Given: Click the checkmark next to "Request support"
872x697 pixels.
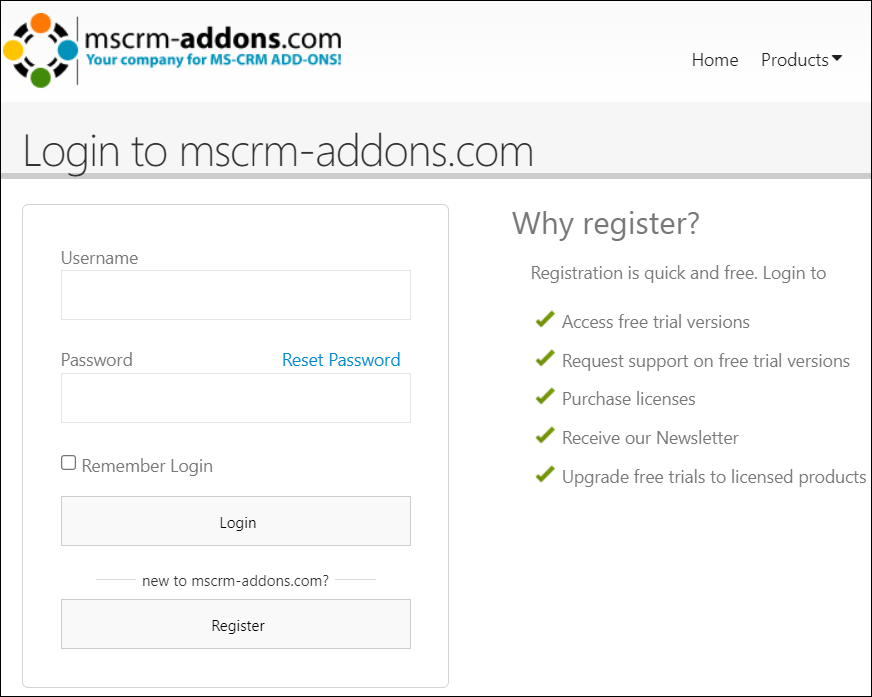Looking at the screenshot, I should (x=545, y=359).
